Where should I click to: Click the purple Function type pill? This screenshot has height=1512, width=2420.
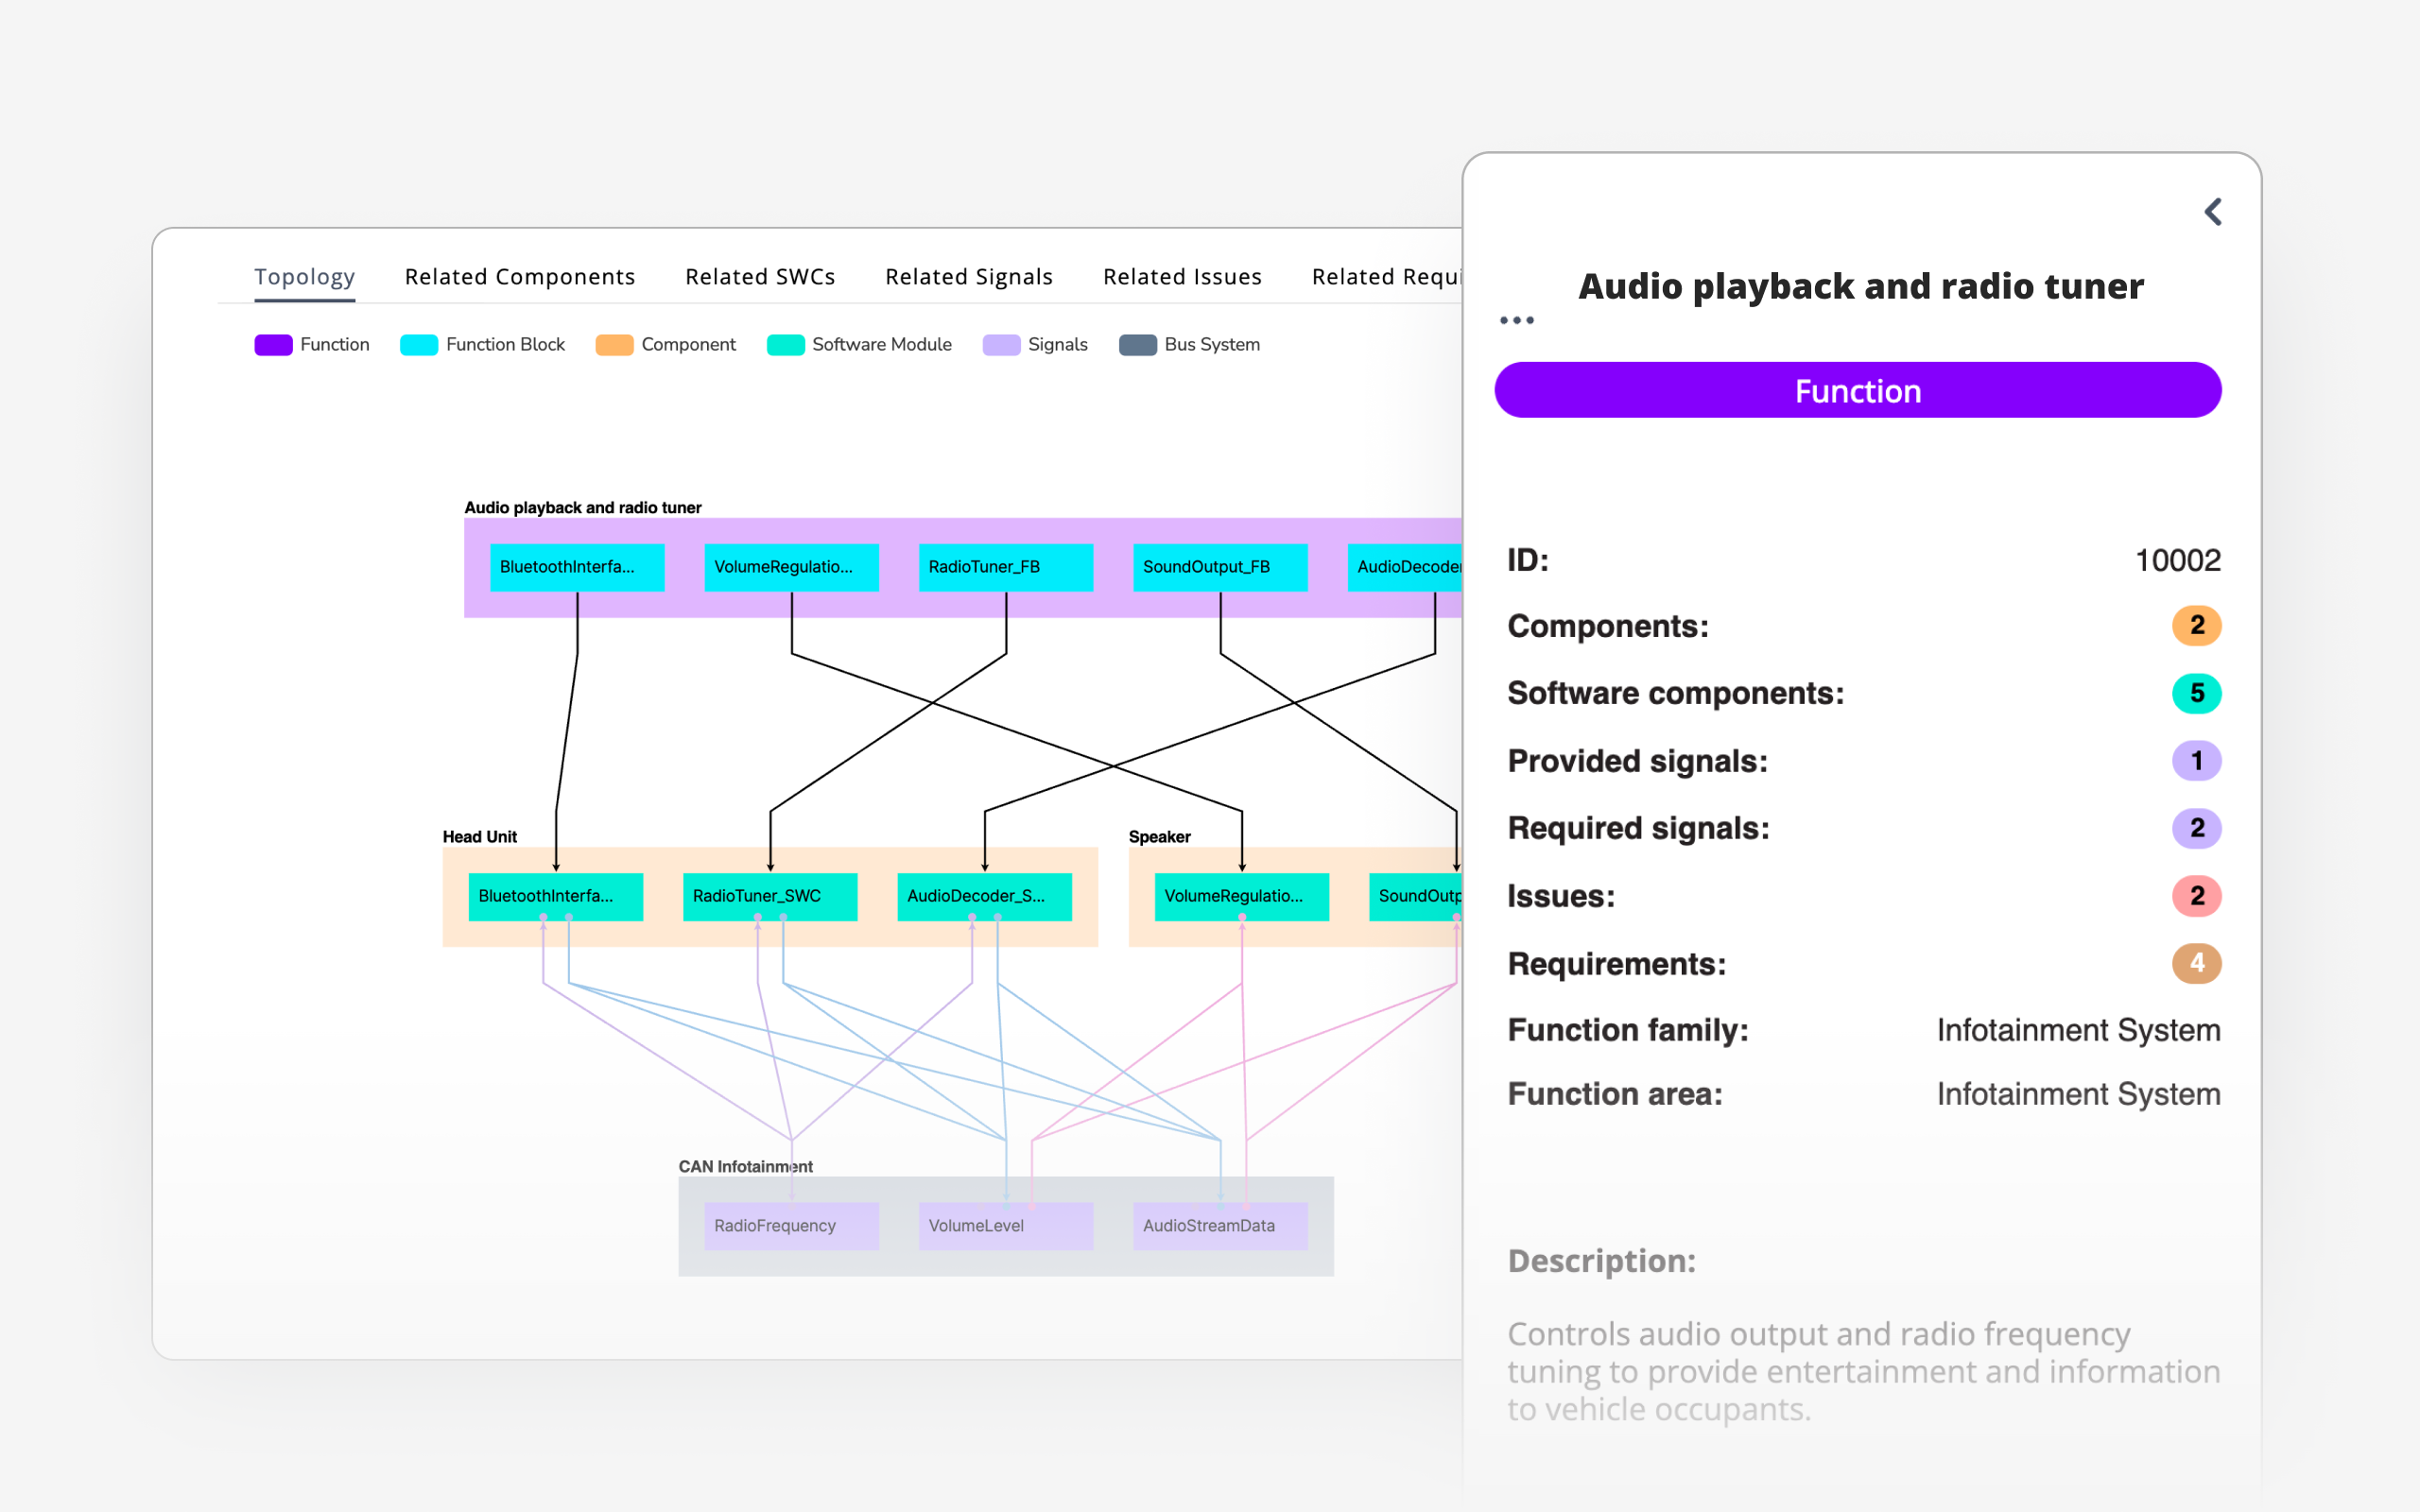[x=1857, y=390]
